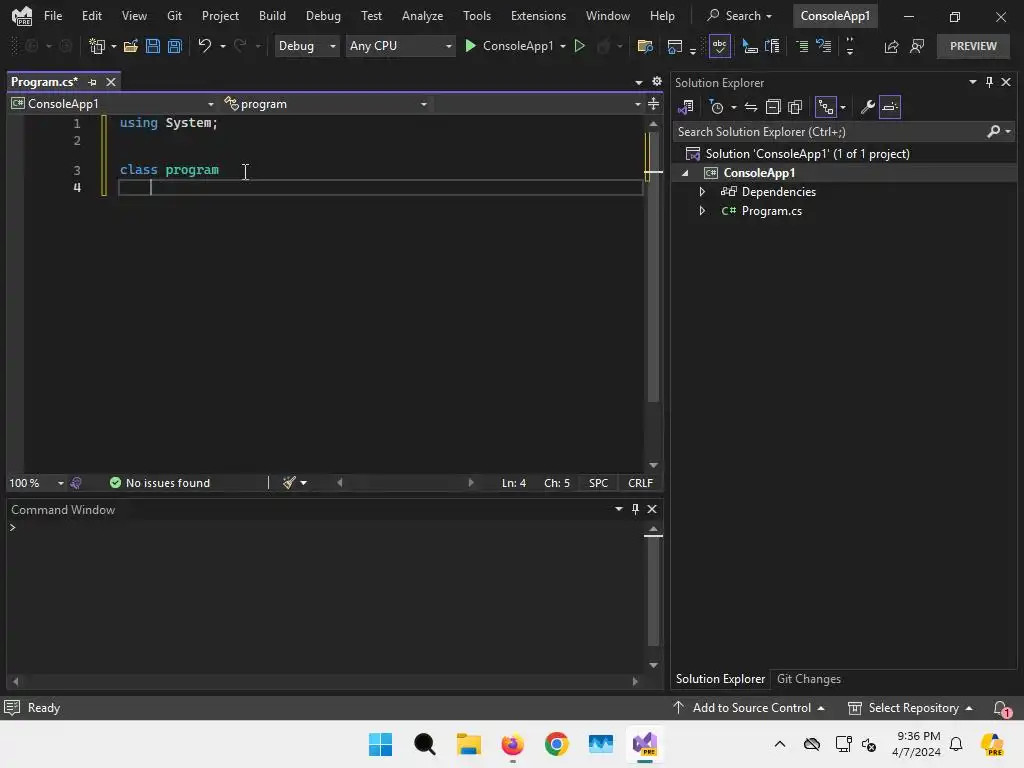Open the editor settings gear icon
1024x768 pixels.
click(x=657, y=81)
